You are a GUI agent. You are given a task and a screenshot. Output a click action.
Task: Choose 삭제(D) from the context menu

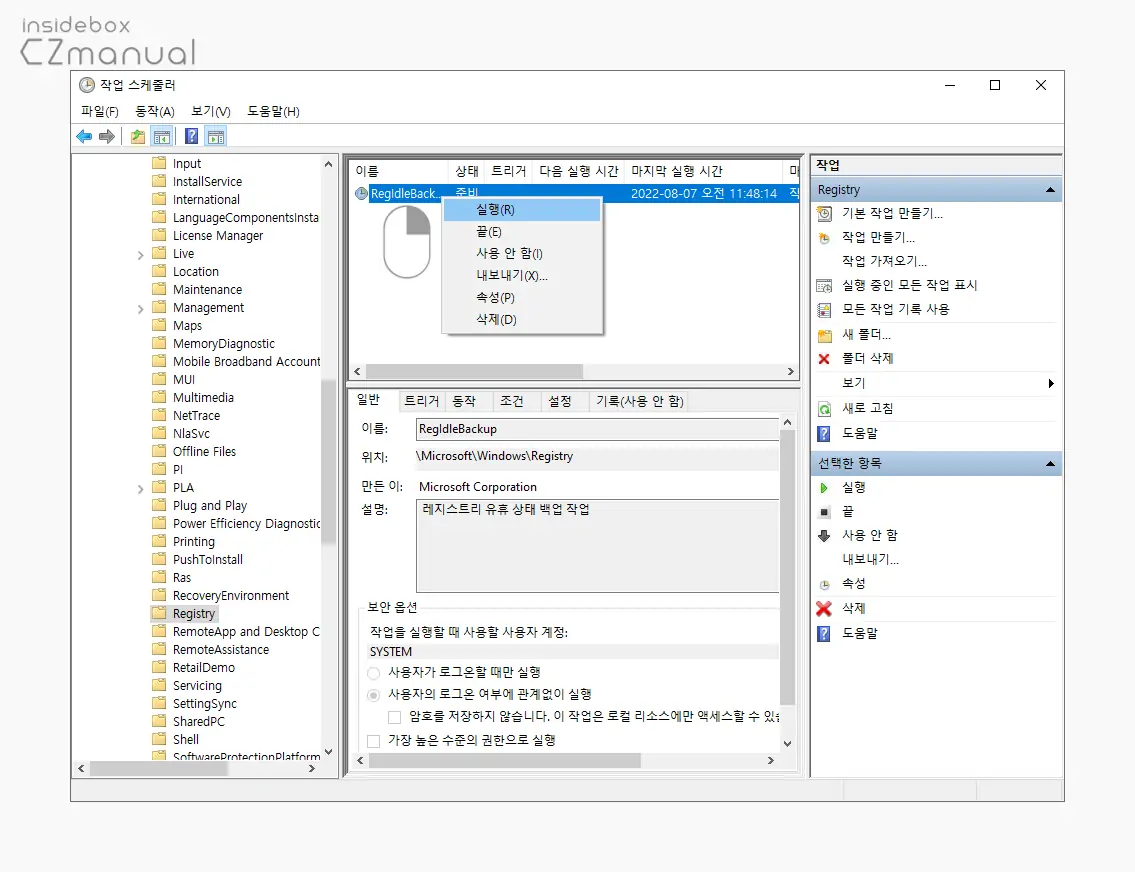(x=522, y=319)
